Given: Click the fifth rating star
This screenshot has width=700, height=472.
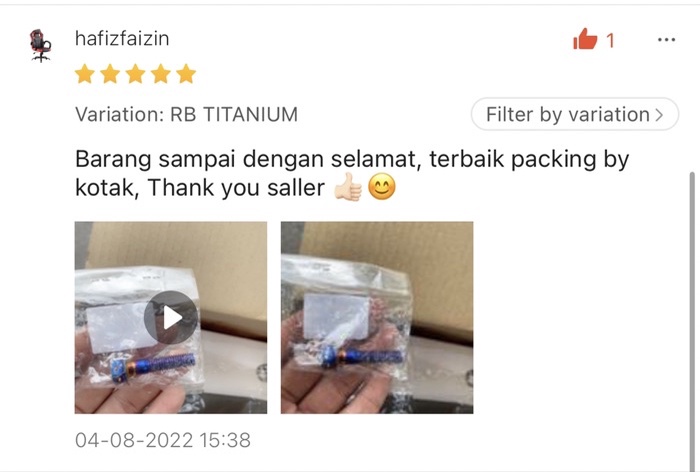Looking at the screenshot, I should click(186, 74).
